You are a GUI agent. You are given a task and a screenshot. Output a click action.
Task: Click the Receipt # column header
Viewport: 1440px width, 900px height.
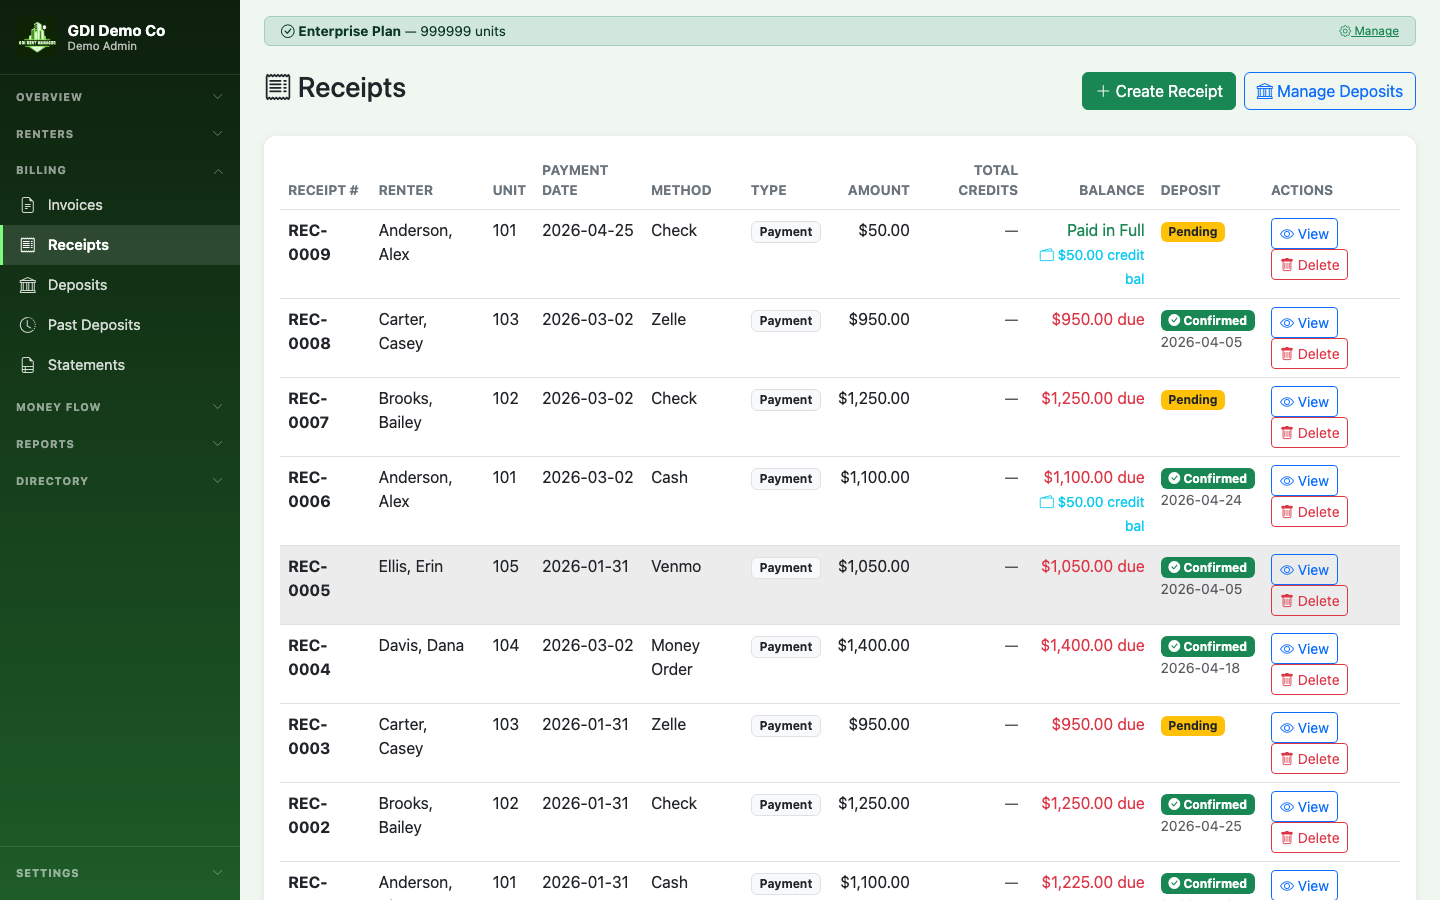(x=323, y=190)
